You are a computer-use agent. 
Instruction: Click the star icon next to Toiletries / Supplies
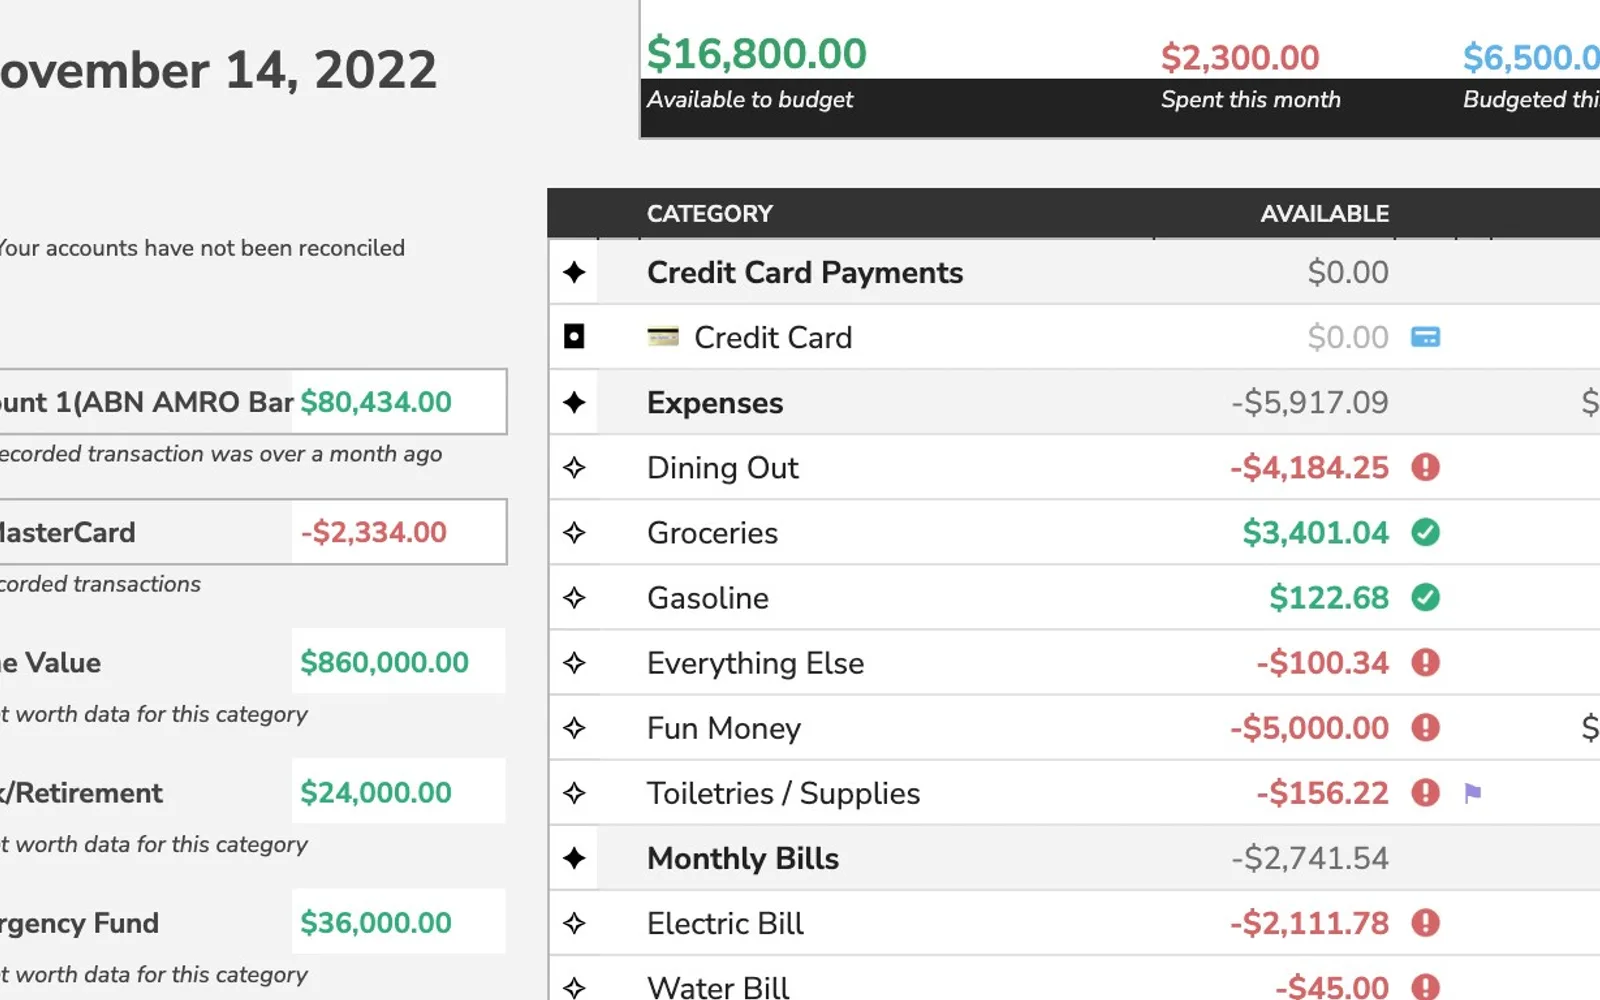coord(574,793)
